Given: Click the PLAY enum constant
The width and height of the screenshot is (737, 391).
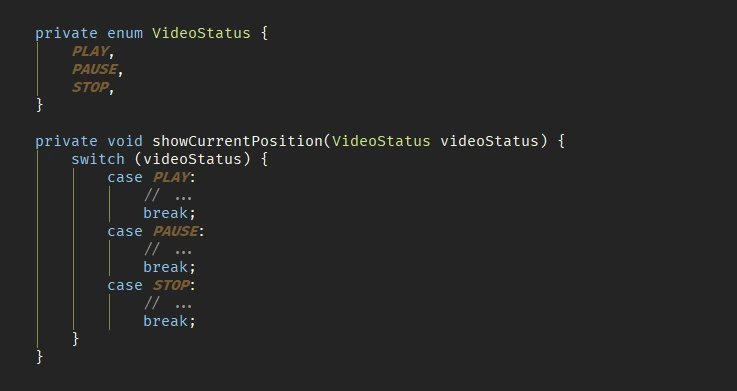Looking at the screenshot, I should coord(90,51).
